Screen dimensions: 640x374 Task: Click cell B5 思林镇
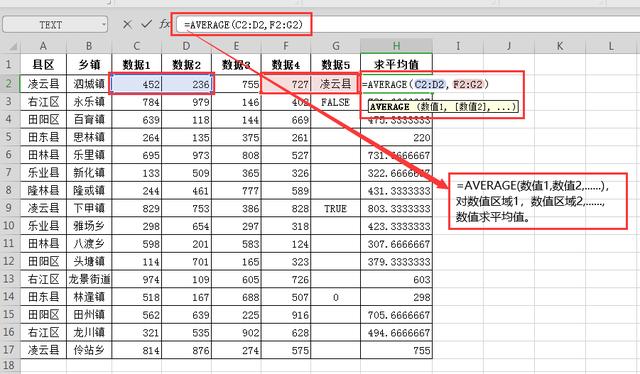(89, 137)
